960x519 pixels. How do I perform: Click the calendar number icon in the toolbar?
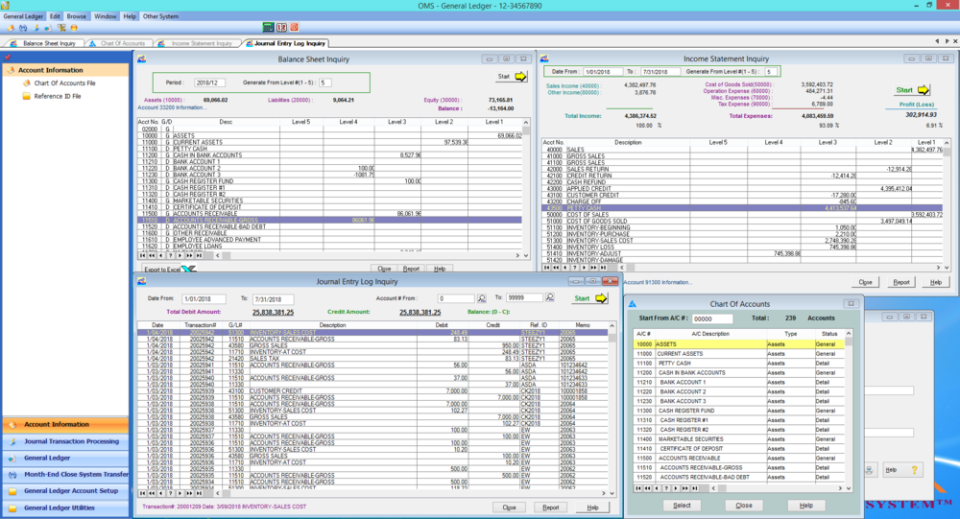[x=281, y=28]
